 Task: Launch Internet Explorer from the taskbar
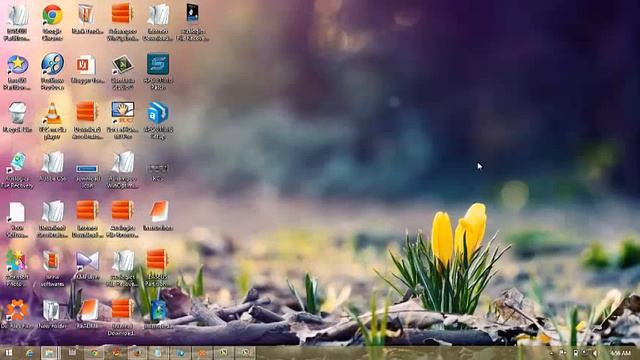point(30,353)
